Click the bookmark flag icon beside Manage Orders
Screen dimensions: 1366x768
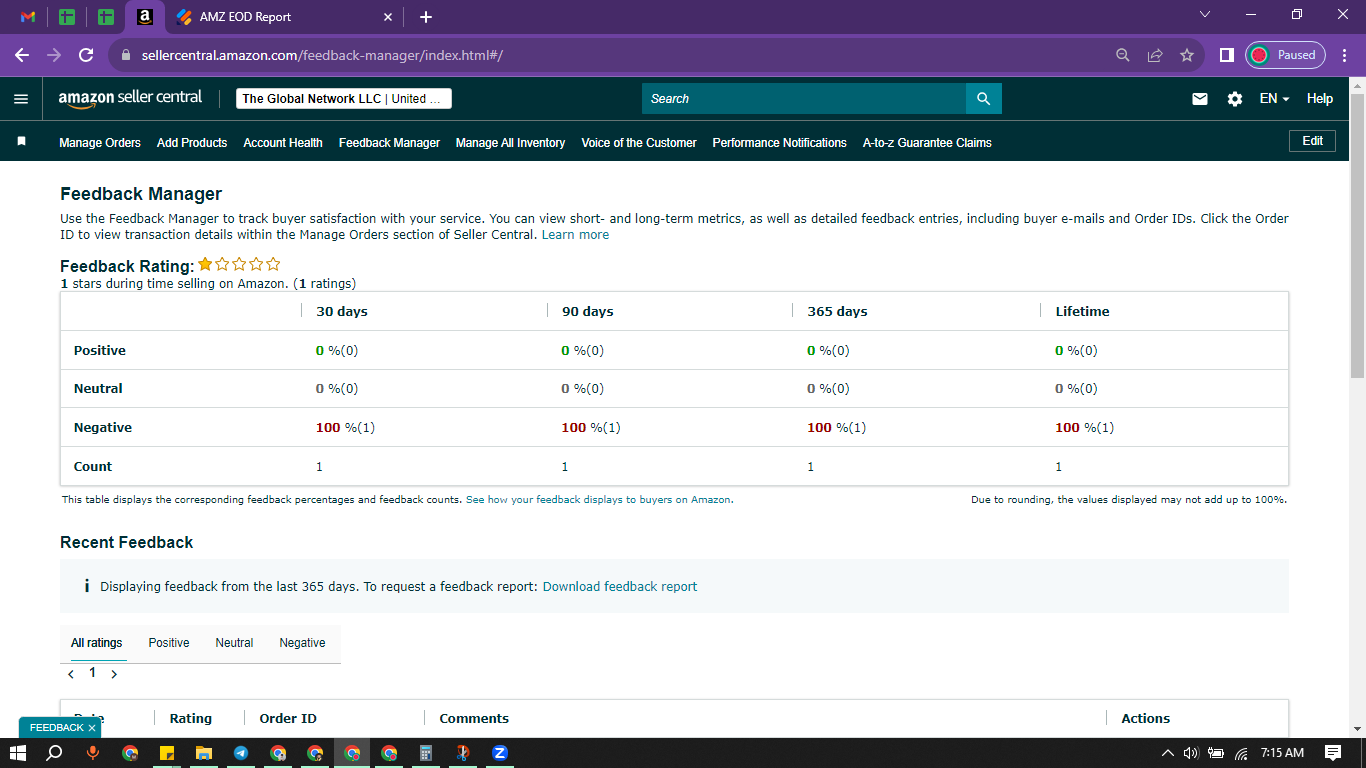[21, 142]
